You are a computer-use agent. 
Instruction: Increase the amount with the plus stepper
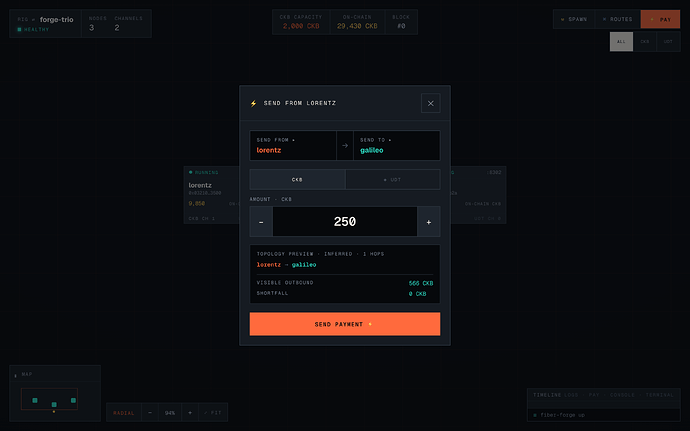point(429,222)
